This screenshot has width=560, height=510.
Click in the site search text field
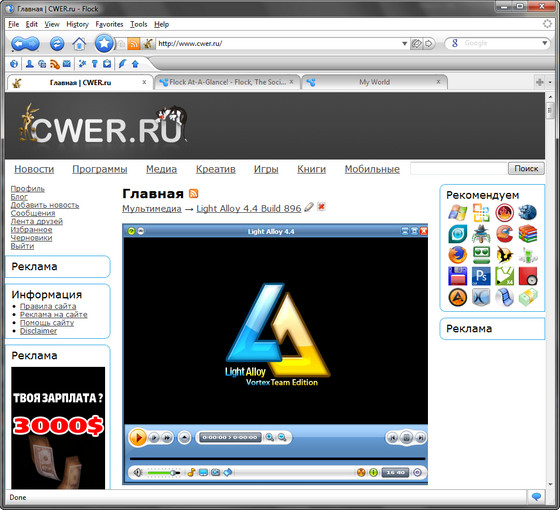click(459, 168)
